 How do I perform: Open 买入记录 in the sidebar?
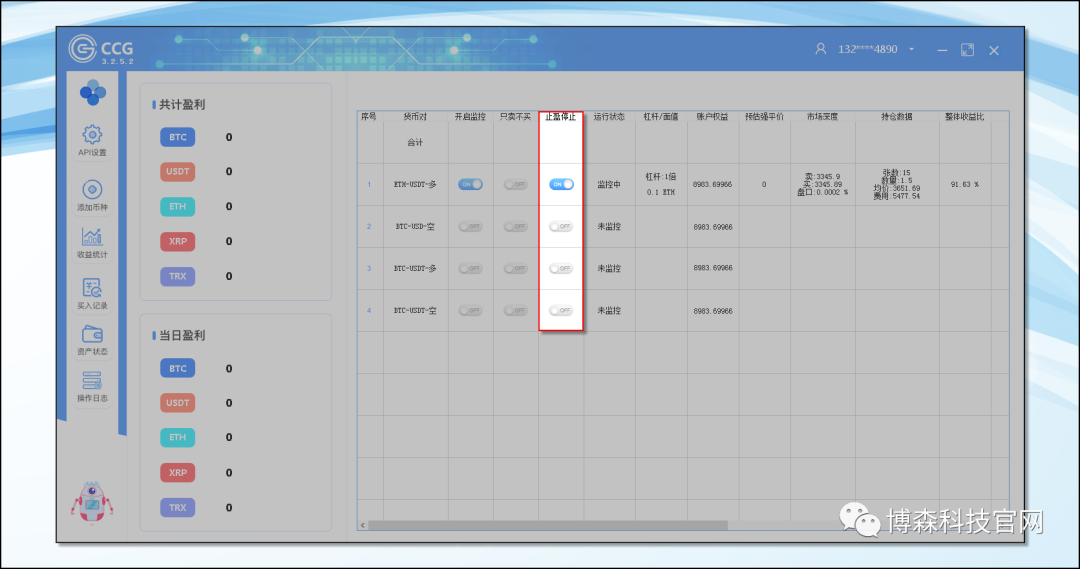pos(92,293)
